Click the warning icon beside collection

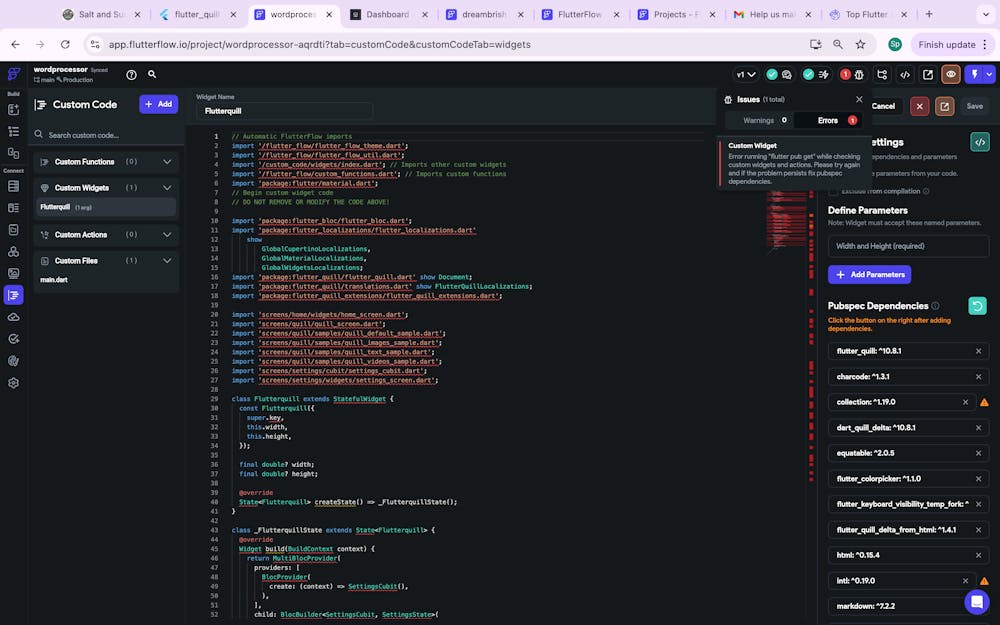984,402
